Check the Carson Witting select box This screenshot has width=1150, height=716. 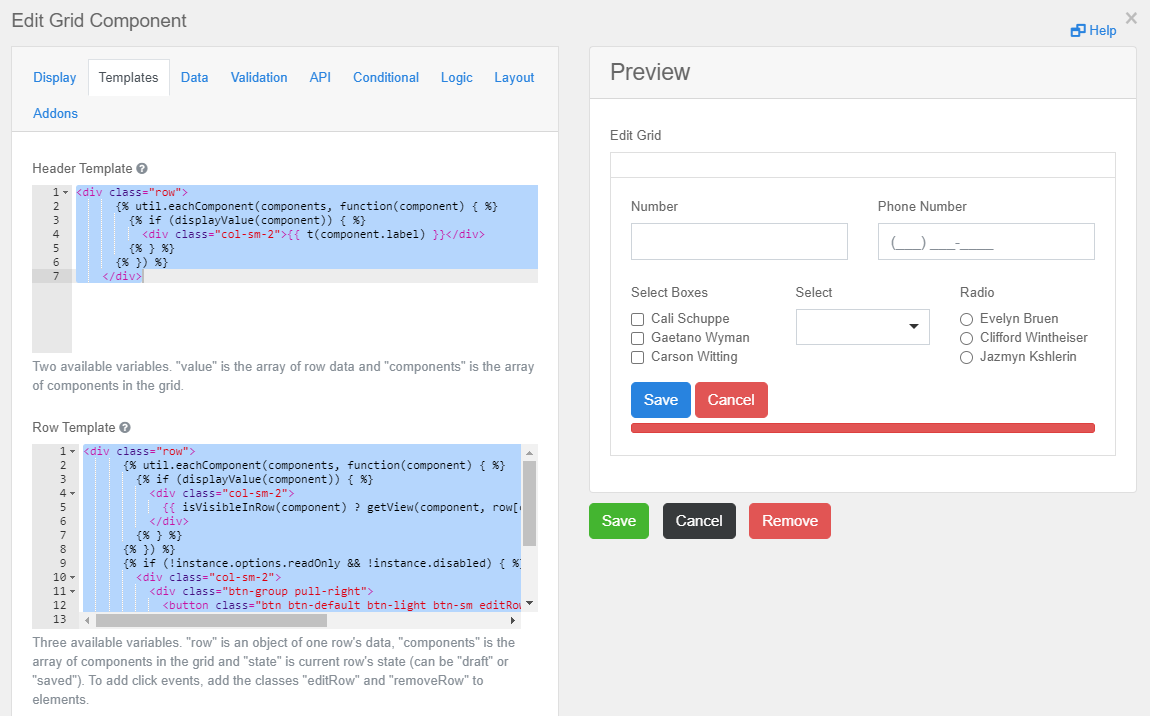(x=637, y=357)
